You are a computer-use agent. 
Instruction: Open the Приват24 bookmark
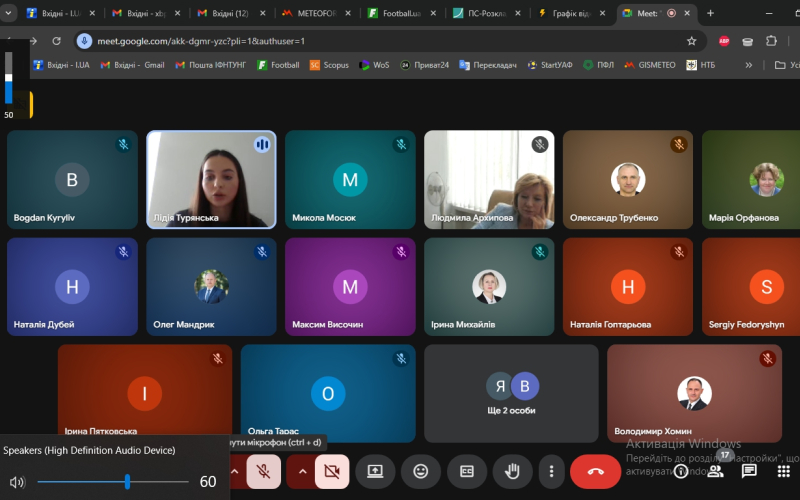pos(424,65)
